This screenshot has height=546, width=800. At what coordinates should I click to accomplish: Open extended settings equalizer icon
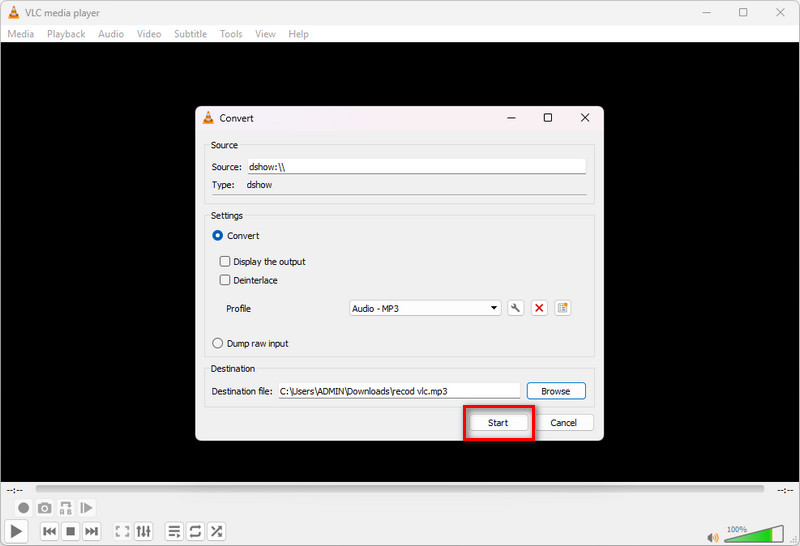(143, 531)
